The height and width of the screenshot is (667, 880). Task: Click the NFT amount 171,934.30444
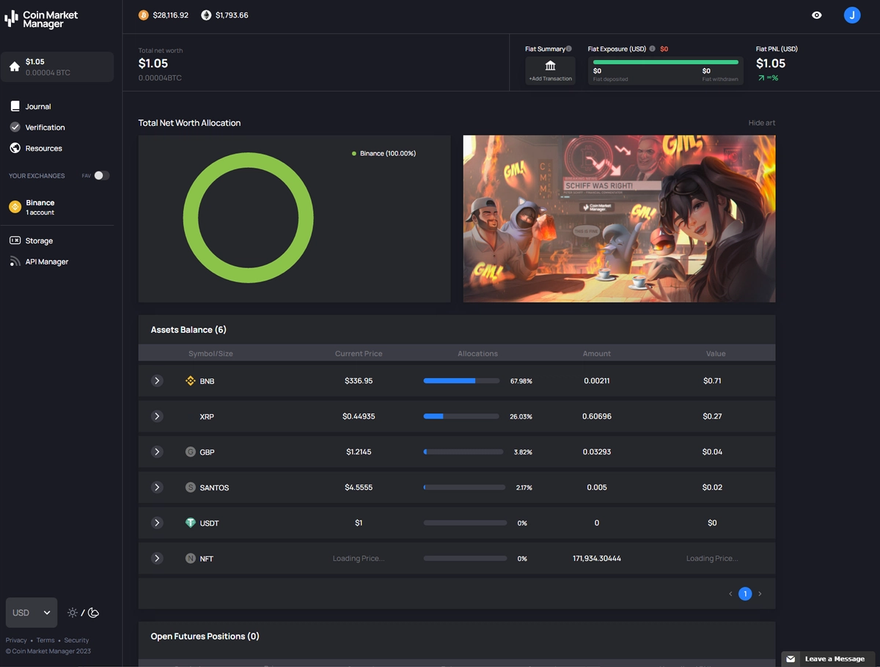597,558
